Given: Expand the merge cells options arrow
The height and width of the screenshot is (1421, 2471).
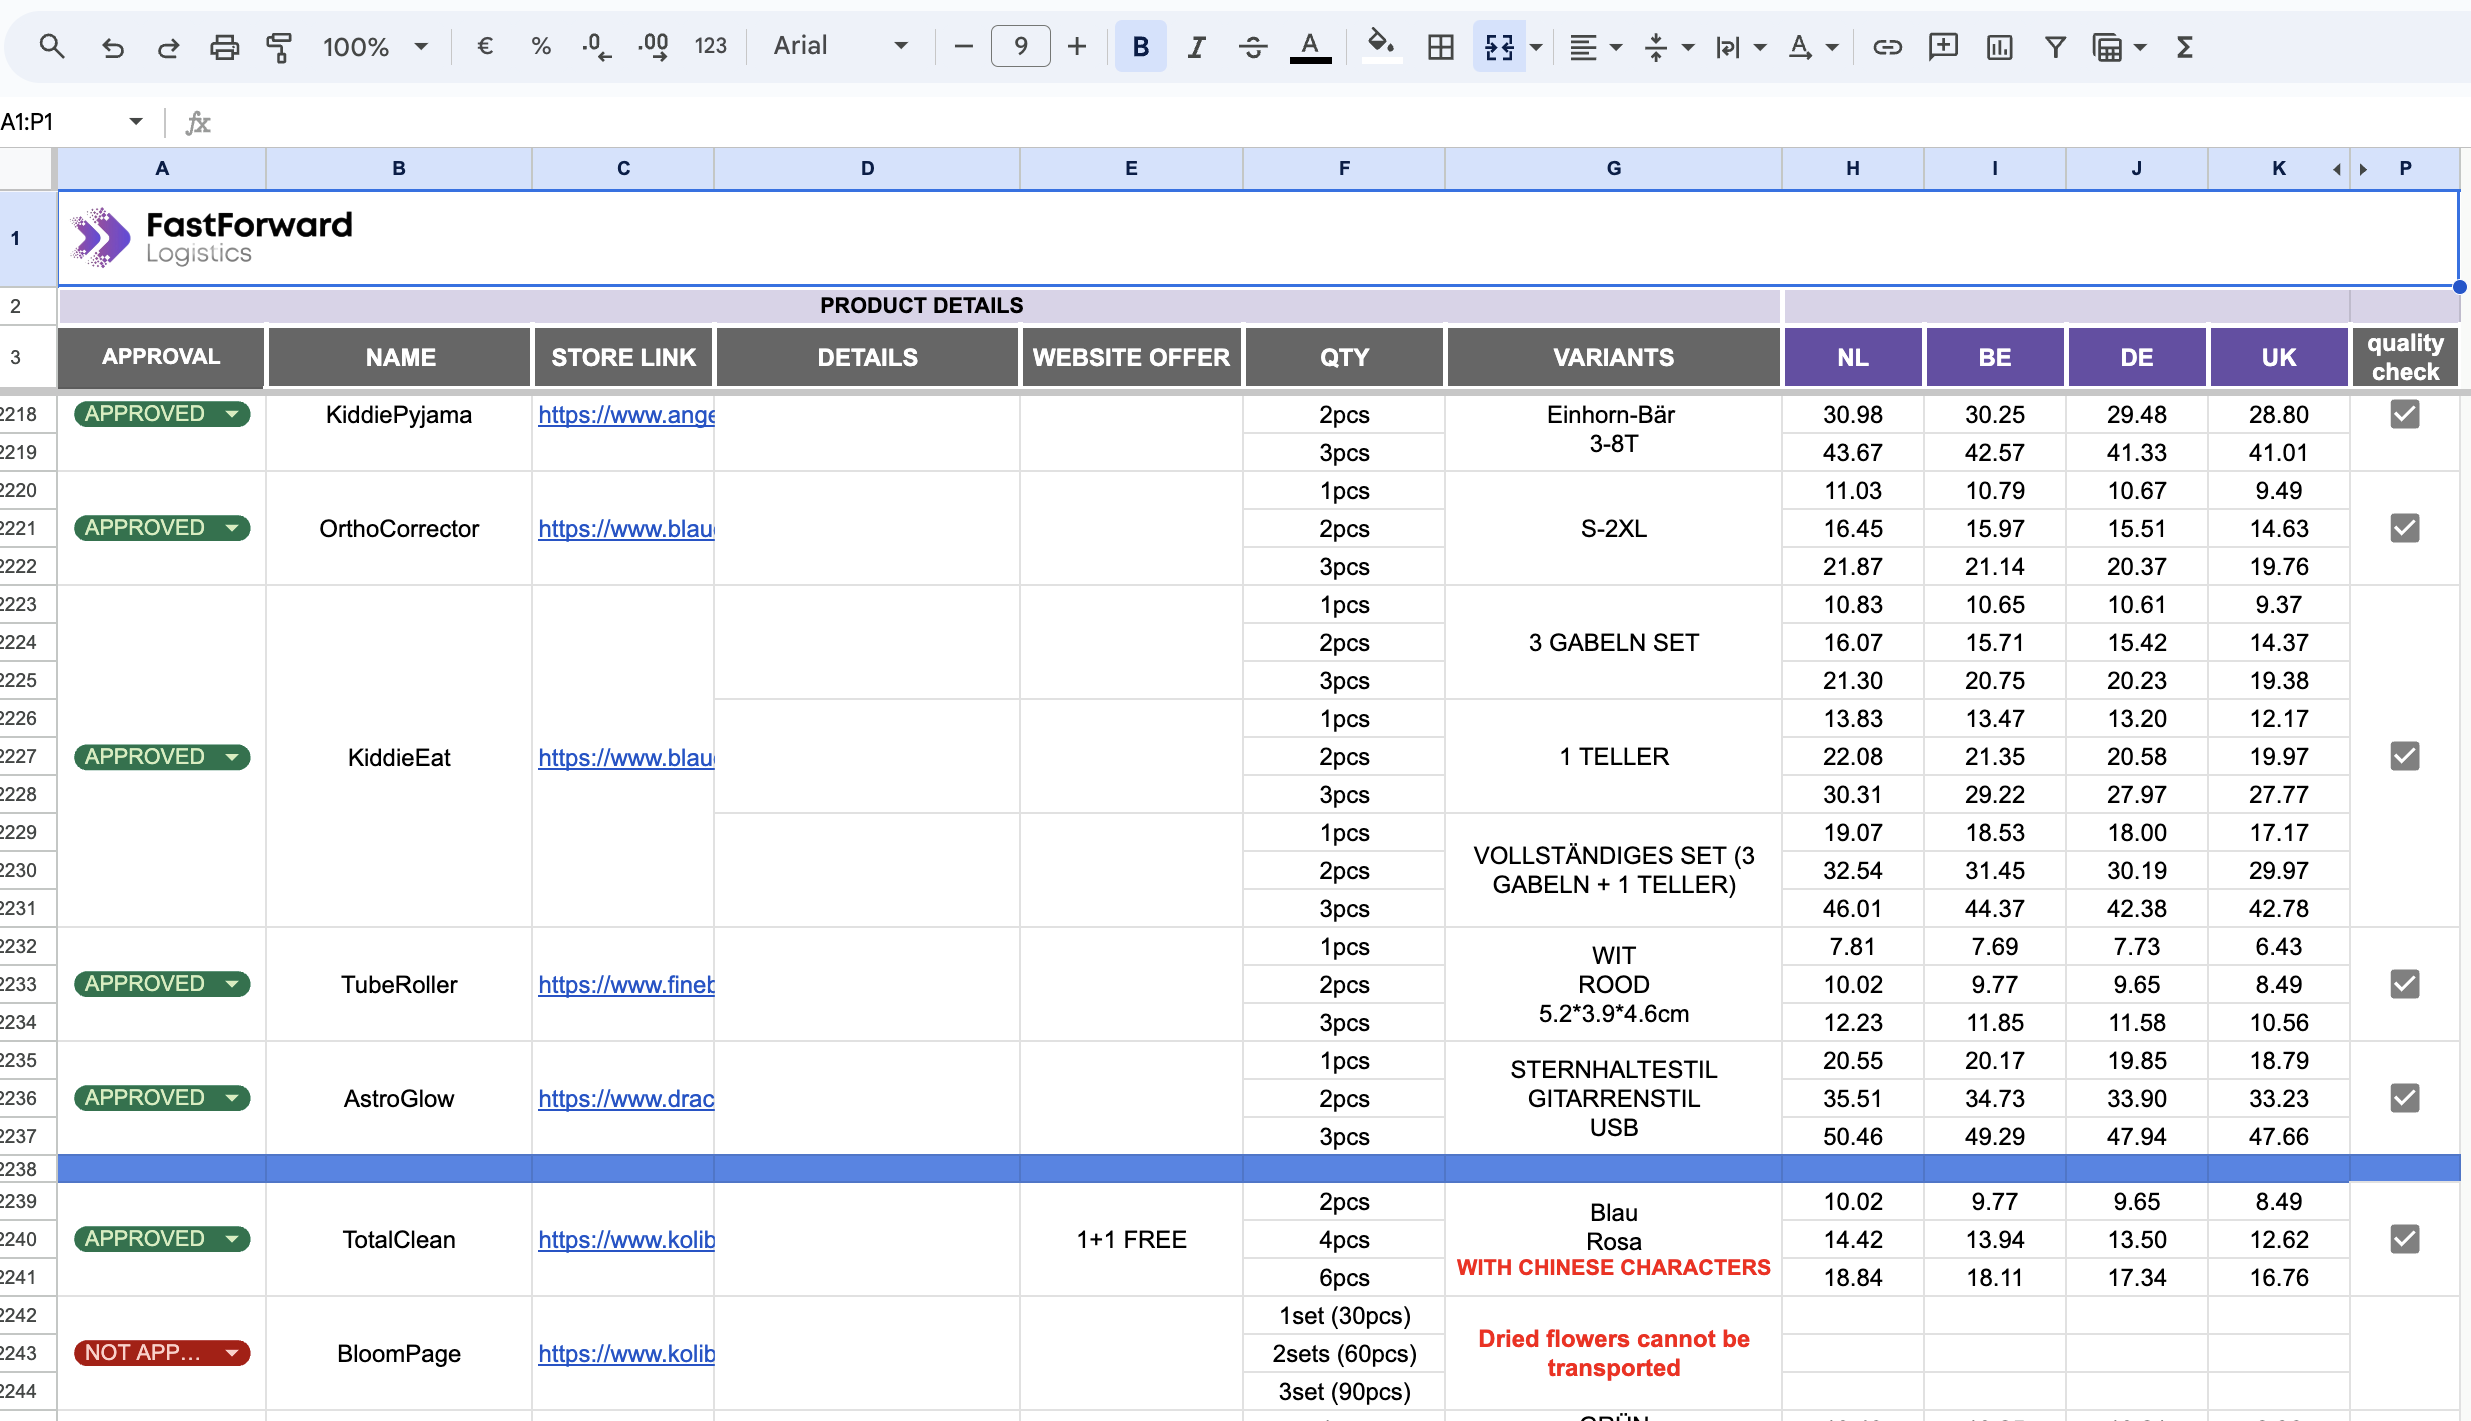Looking at the screenshot, I should pos(1536,46).
